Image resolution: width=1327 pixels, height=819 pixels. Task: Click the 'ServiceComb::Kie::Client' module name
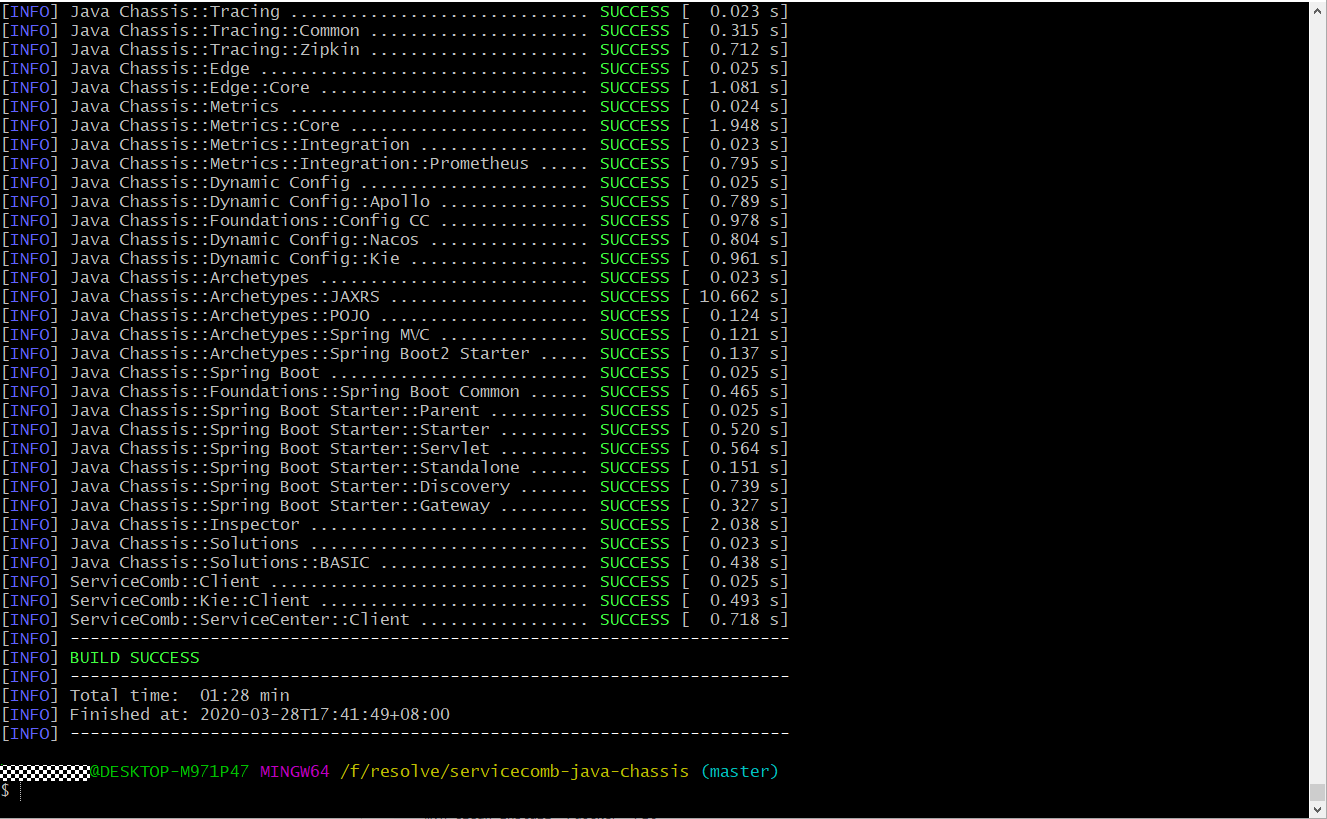pyautogui.click(x=190, y=601)
